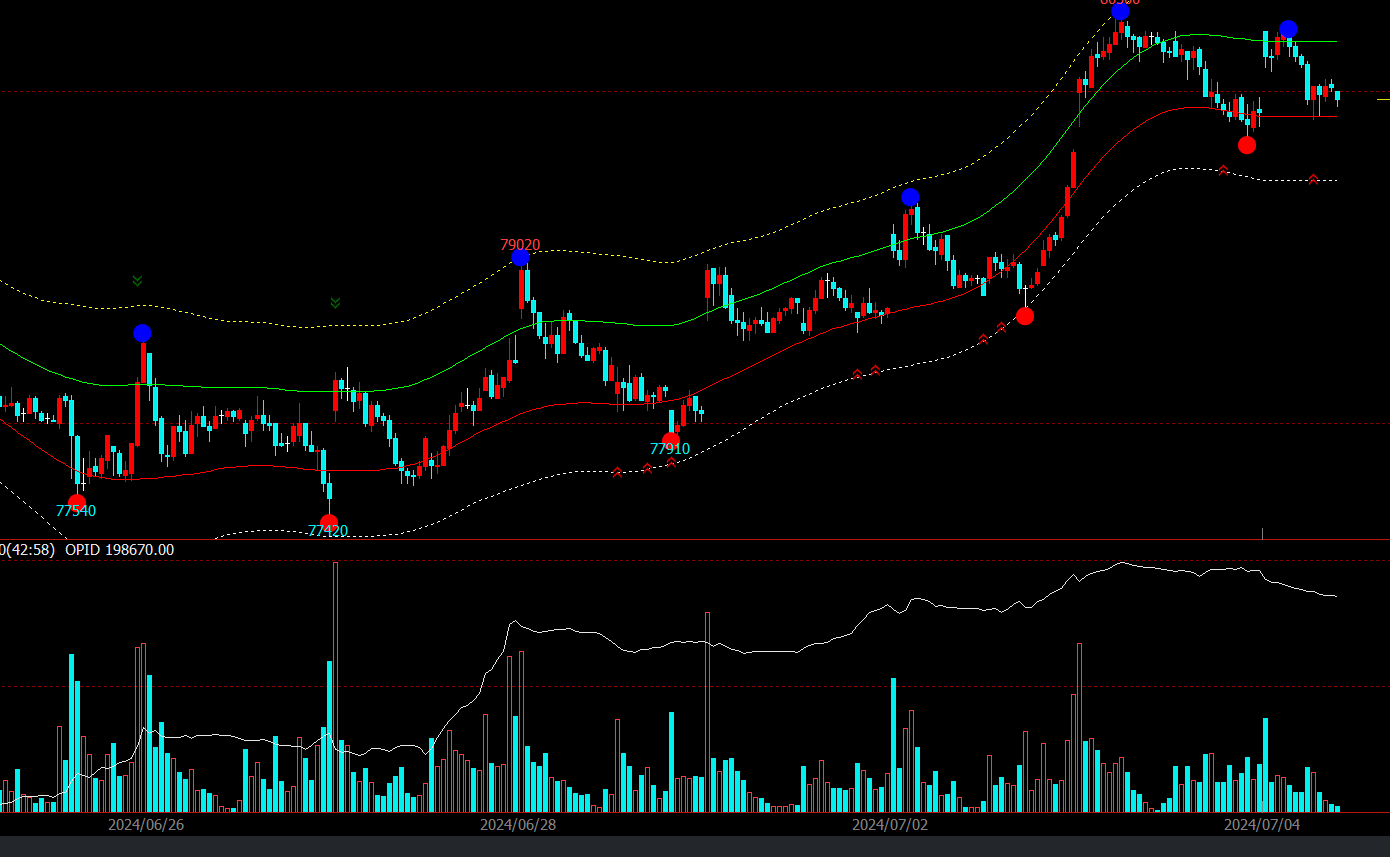Image resolution: width=1390 pixels, height=857 pixels.
Task: Click the tallest volume bar in lower panel
Action: (336, 686)
